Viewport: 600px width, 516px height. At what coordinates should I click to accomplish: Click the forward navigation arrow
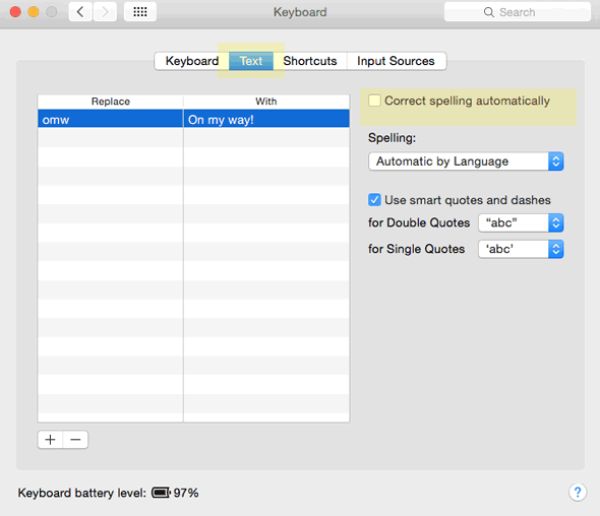coord(105,12)
